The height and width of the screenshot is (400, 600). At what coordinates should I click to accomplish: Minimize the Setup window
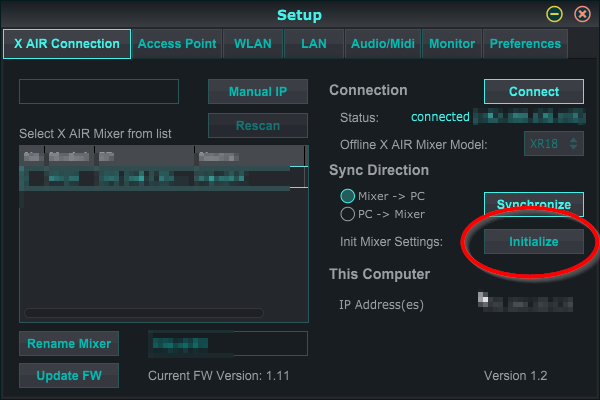pyautogui.click(x=554, y=15)
